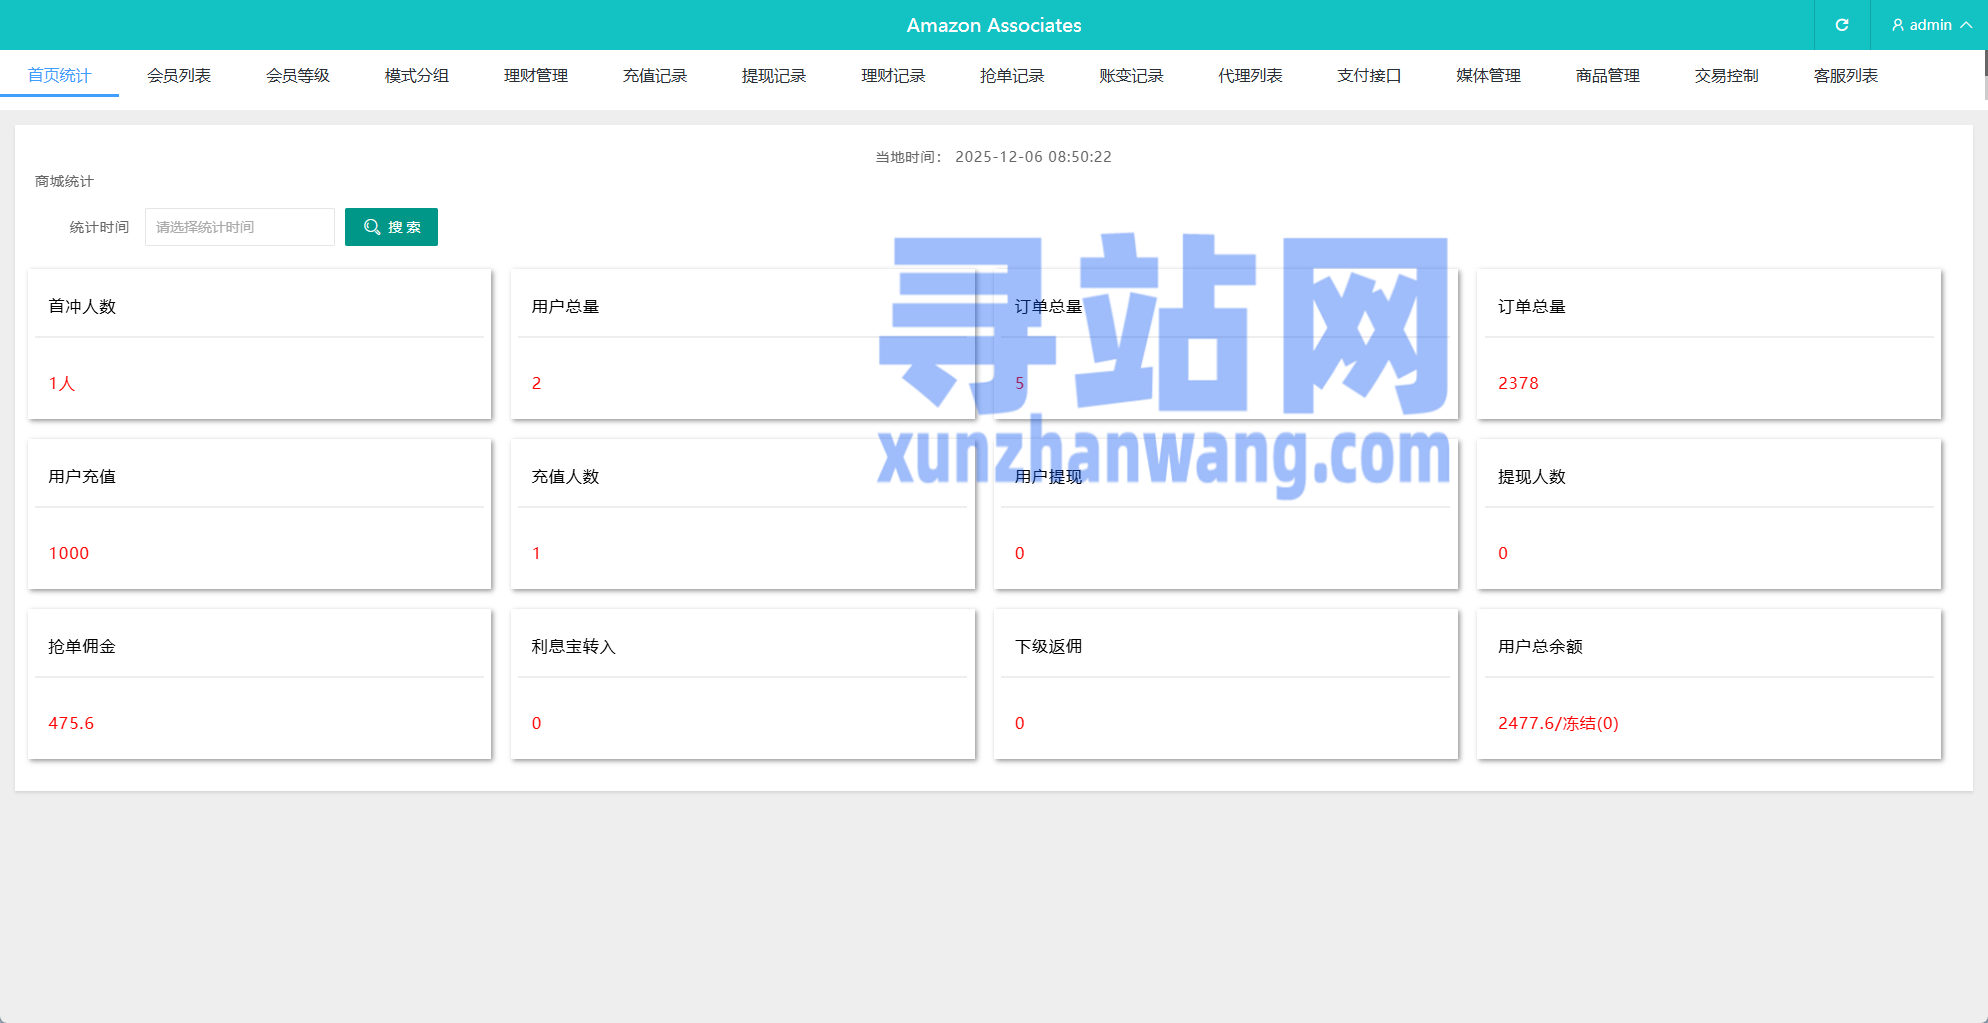Switch to the 抢单记录 tab
The height and width of the screenshot is (1023, 1988).
pyautogui.click(x=1011, y=74)
